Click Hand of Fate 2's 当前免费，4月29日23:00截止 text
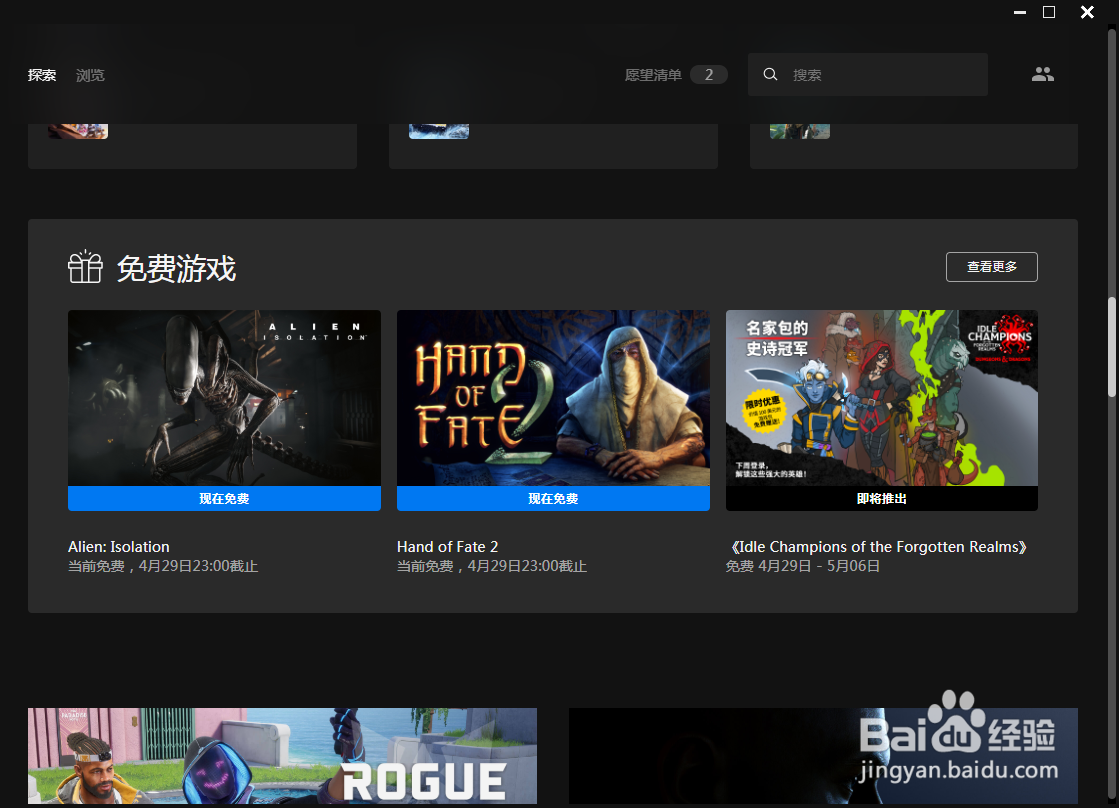Viewport: 1119px width, 808px height. [x=492, y=566]
